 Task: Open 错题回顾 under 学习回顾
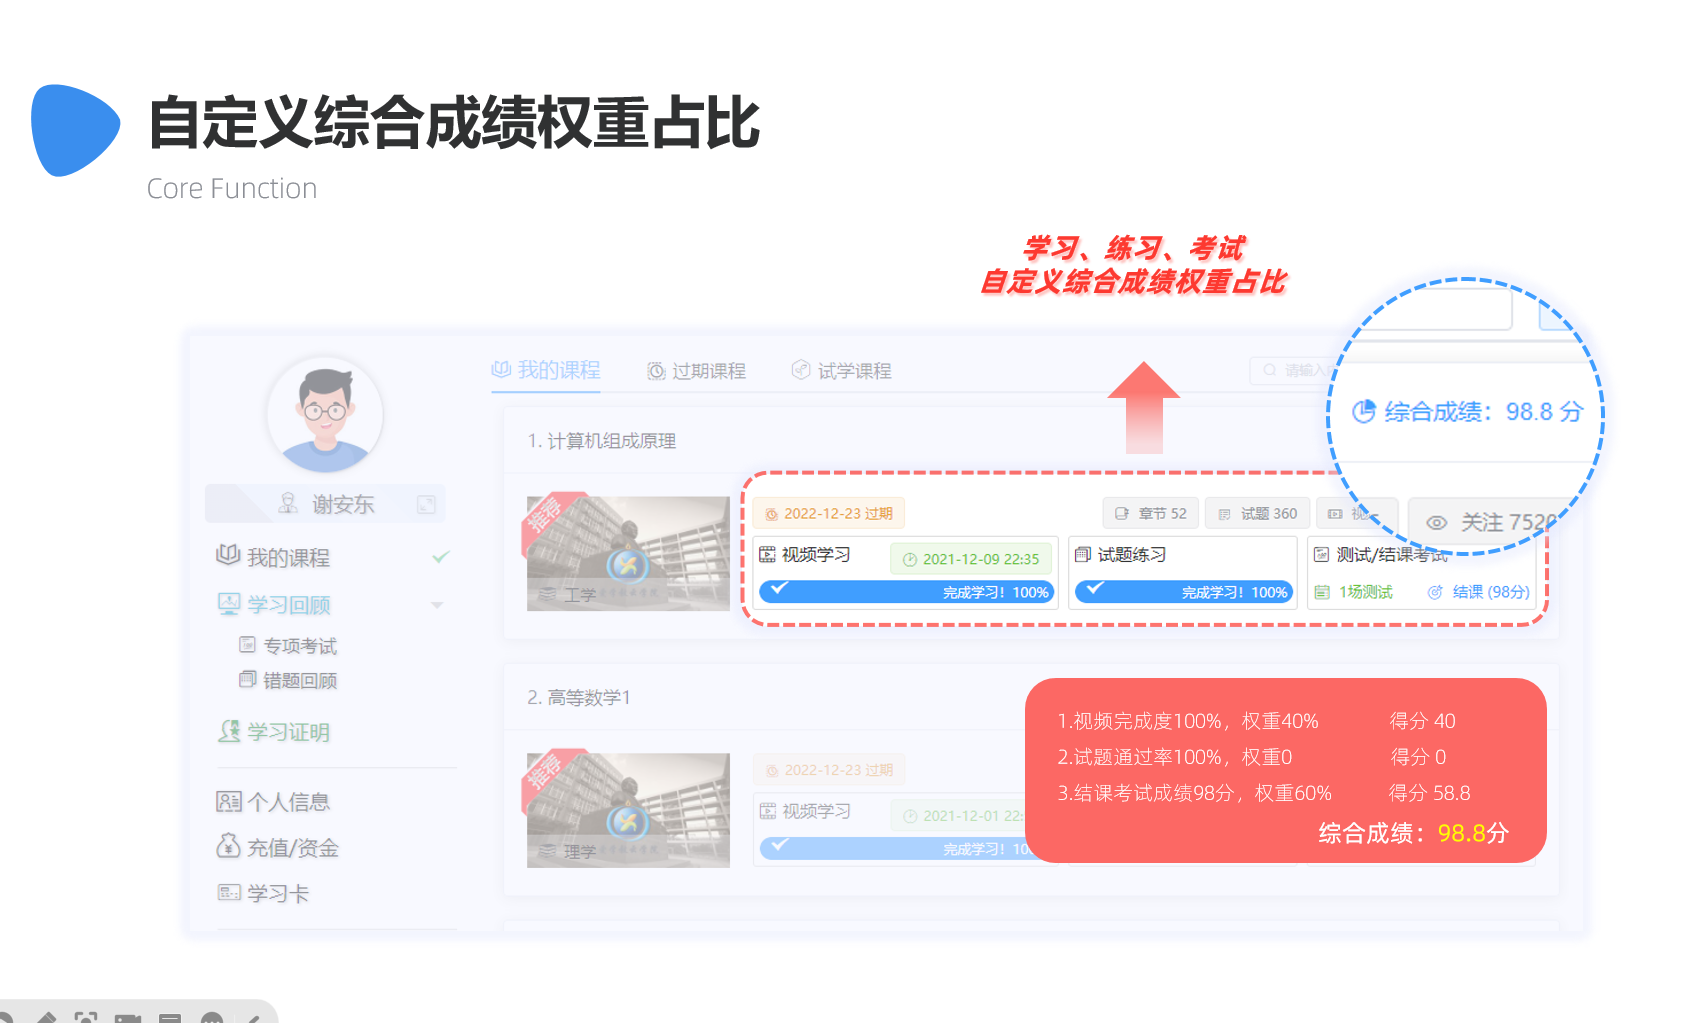[x=288, y=680]
